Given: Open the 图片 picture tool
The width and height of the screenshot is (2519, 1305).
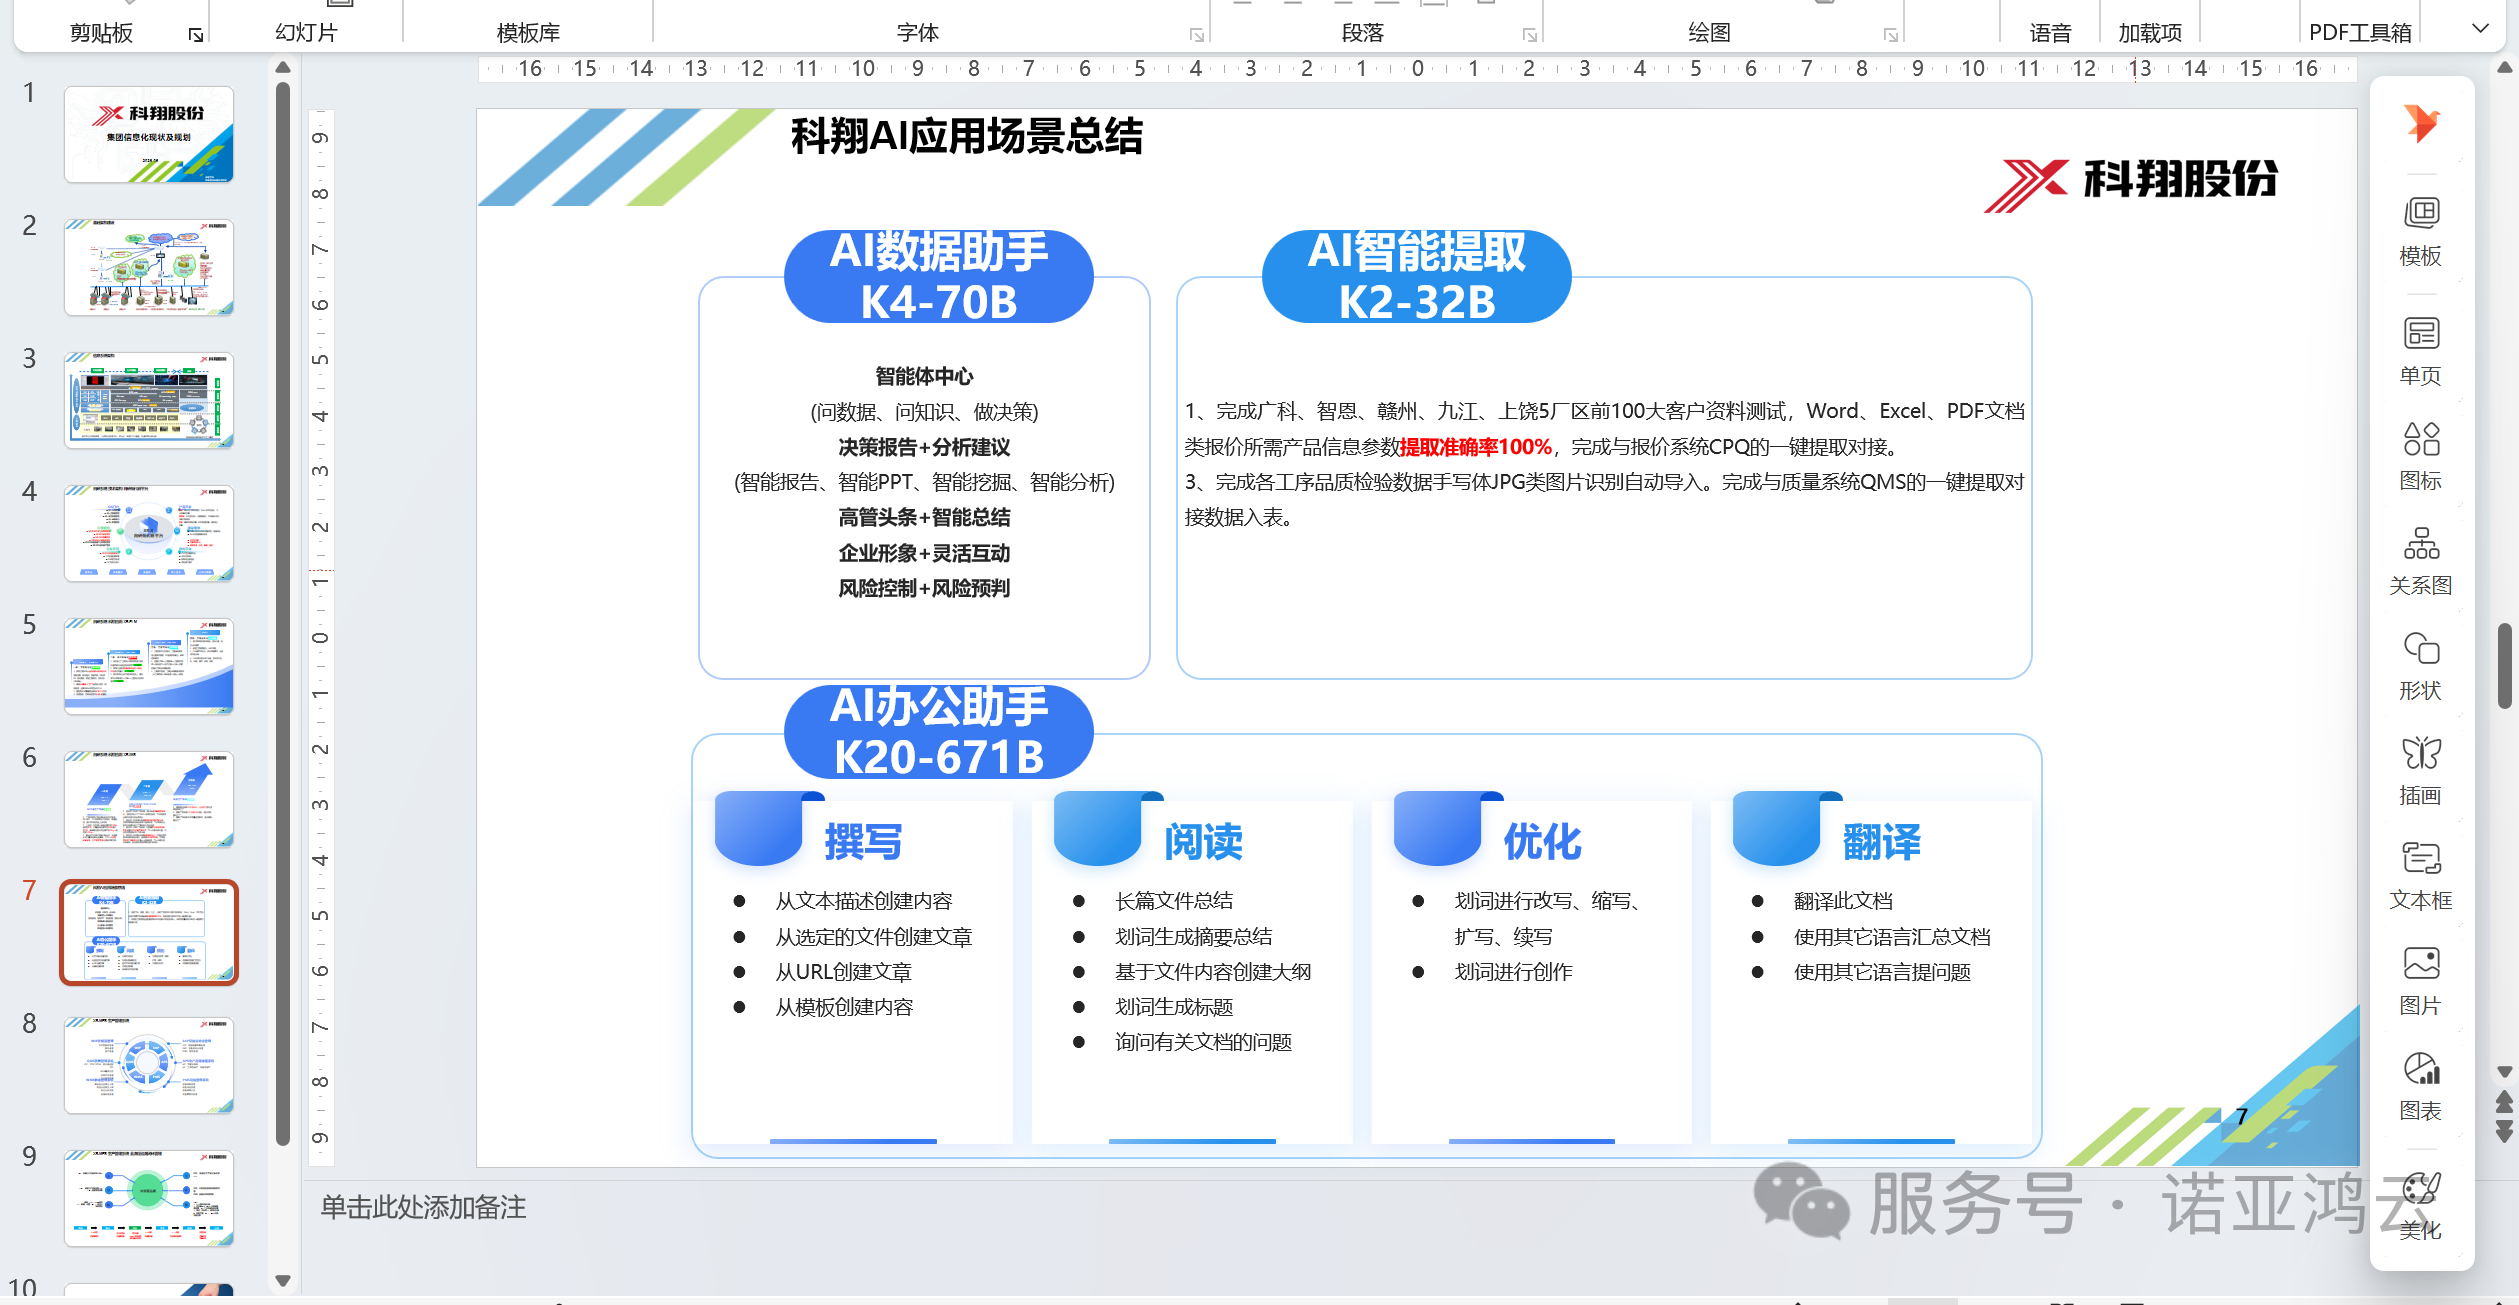Looking at the screenshot, I should (x=2421, y=981).
